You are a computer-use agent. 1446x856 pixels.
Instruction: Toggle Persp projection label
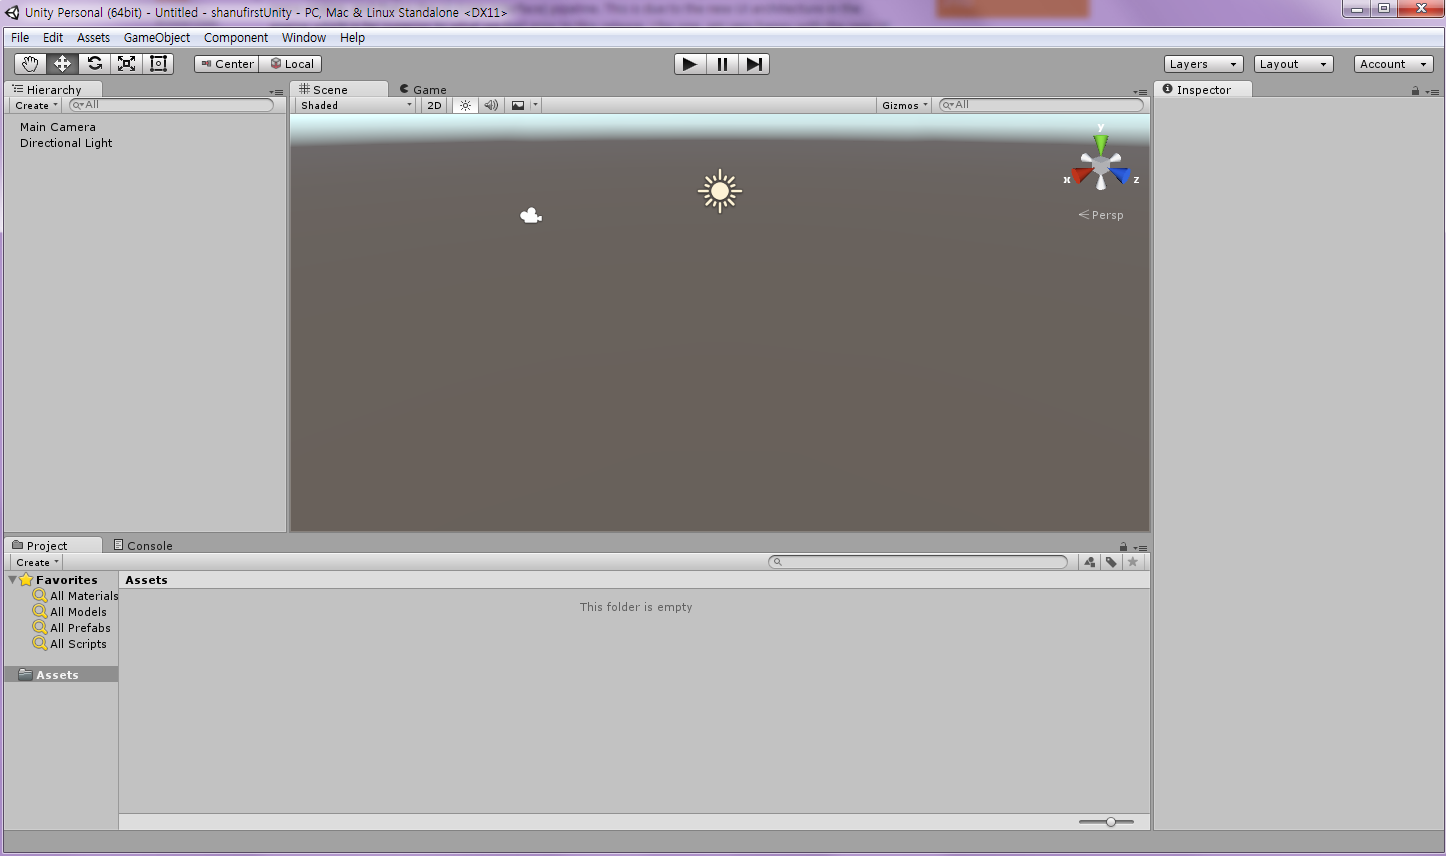click(x=1101, y=215)
